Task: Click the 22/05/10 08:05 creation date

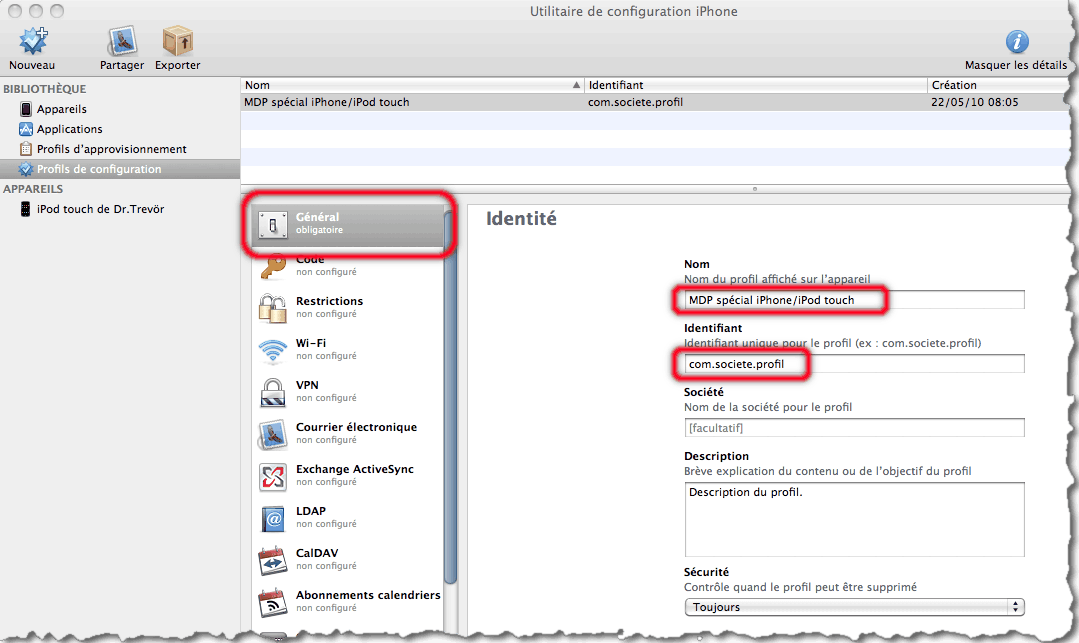Action: click(974, 102)
